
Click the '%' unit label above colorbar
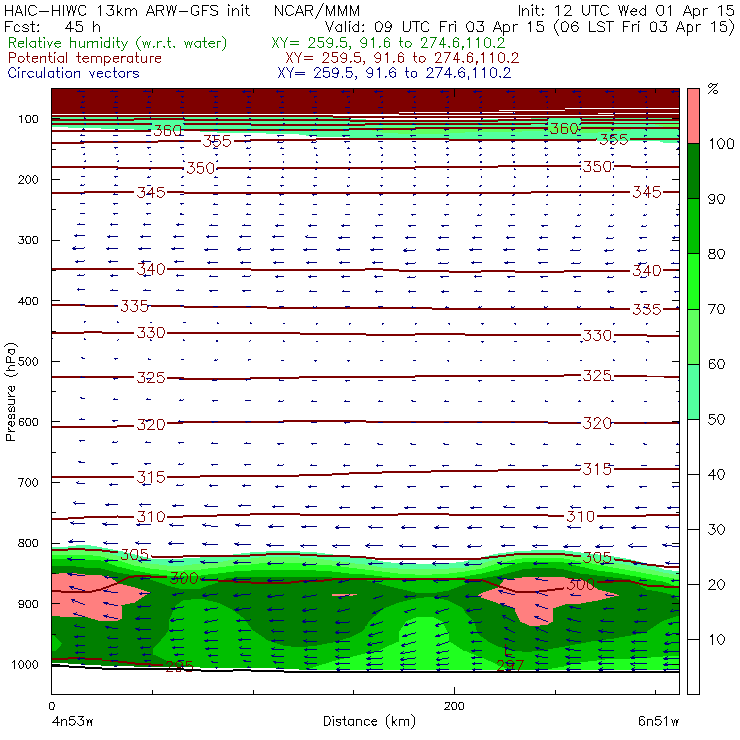713,89
